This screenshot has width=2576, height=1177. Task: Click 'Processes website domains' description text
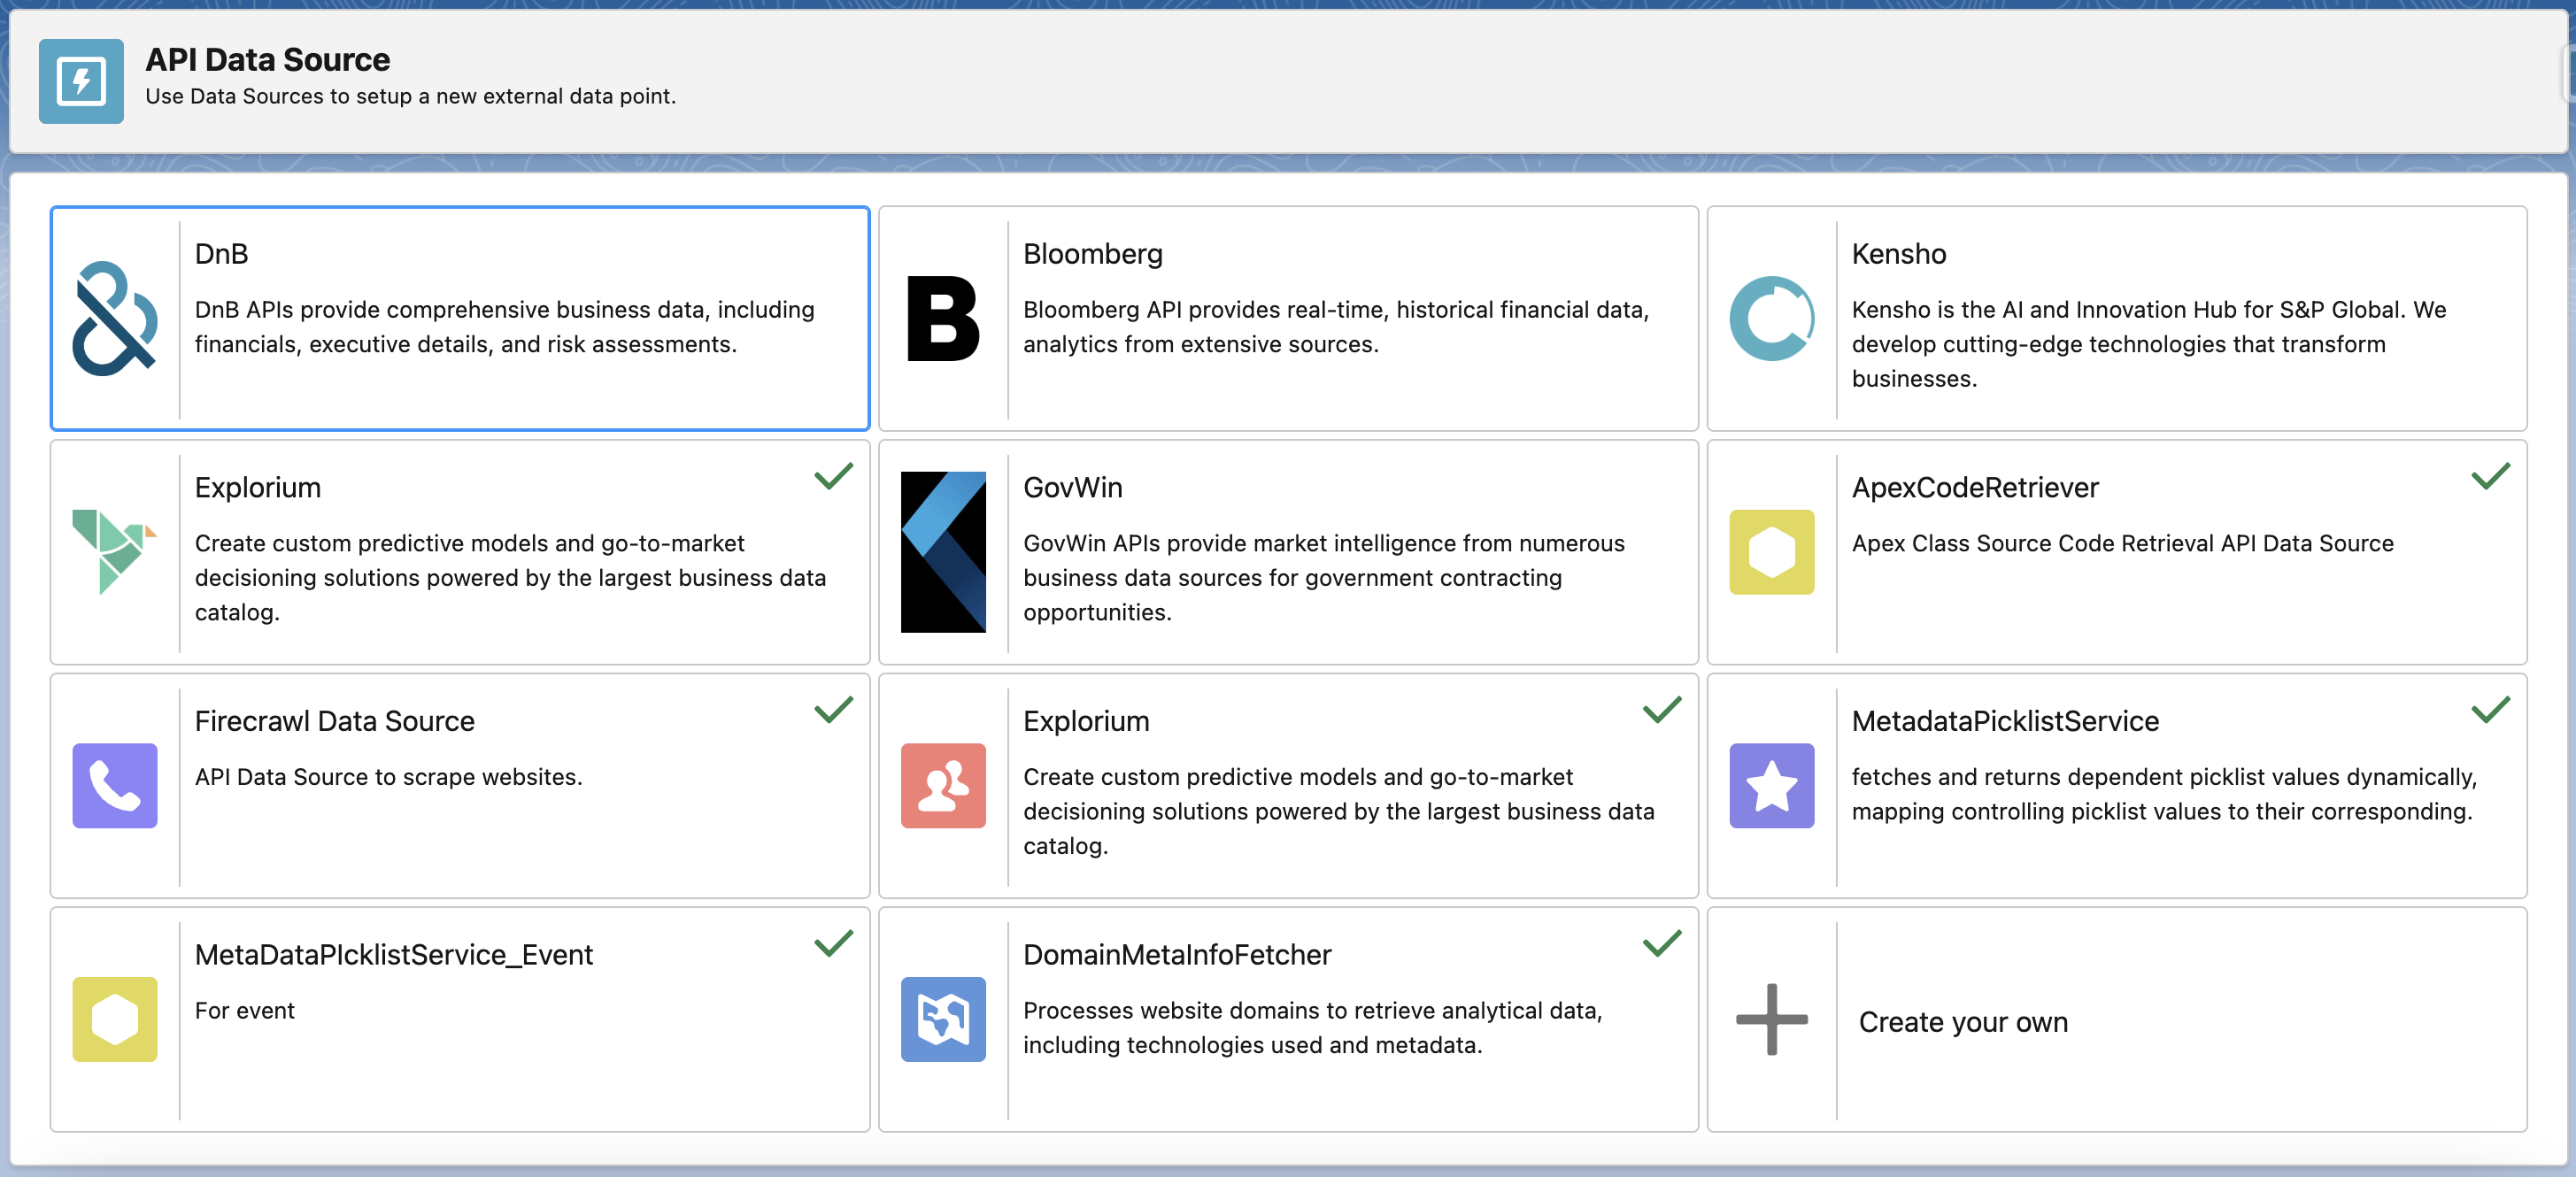(1313, 1028)
